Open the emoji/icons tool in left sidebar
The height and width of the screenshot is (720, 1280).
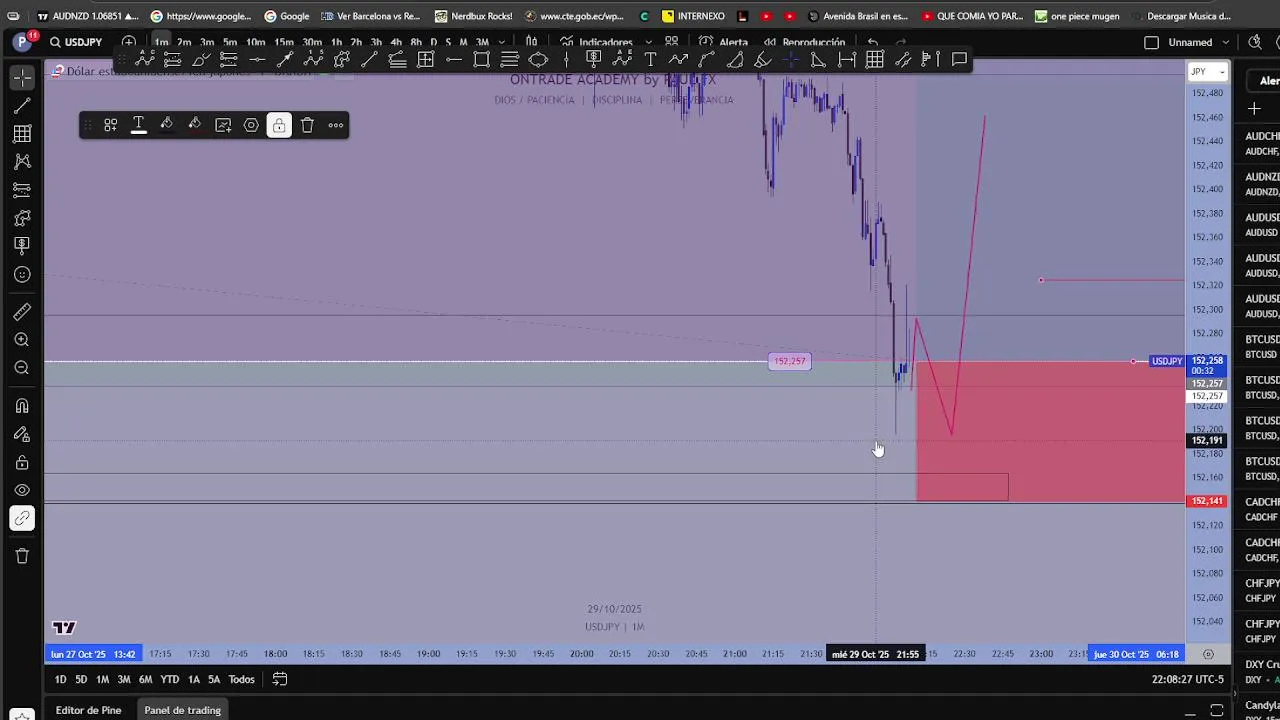click(x=22, y=274)
